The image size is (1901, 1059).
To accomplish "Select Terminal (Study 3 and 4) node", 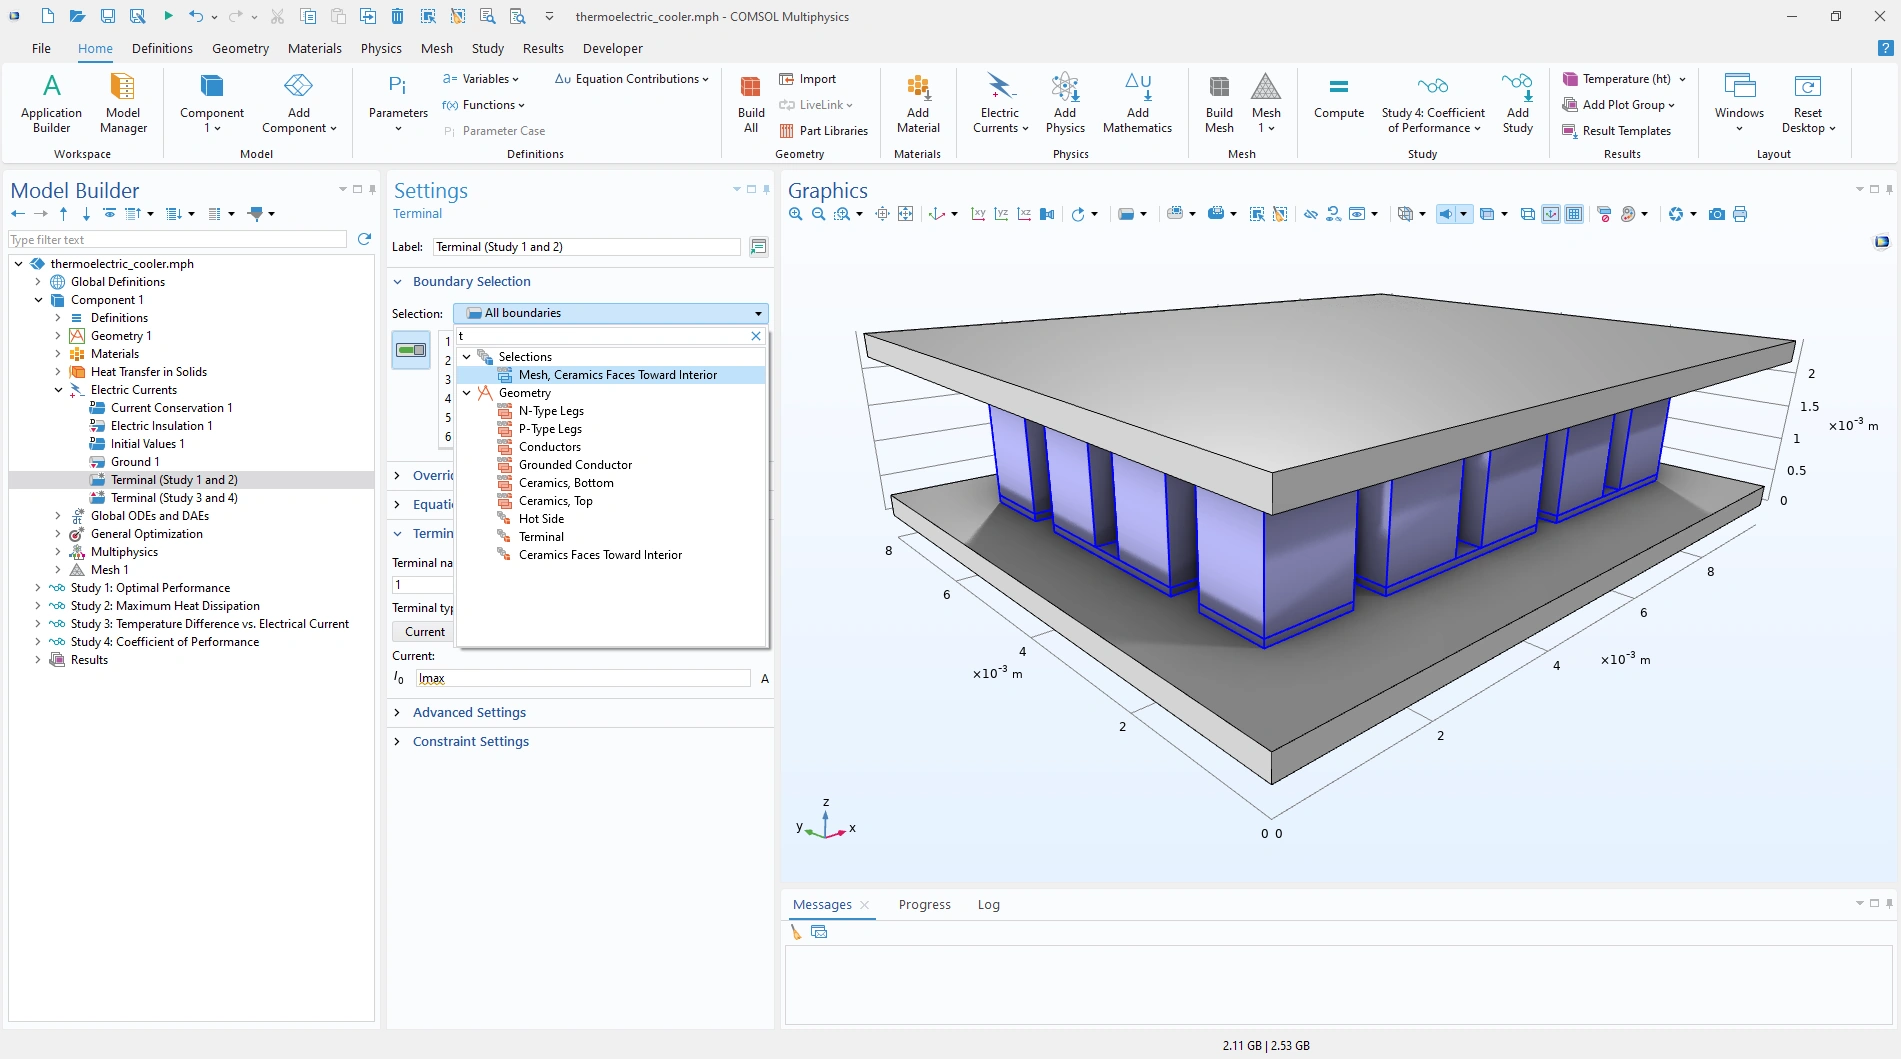I will pos(174,498).
